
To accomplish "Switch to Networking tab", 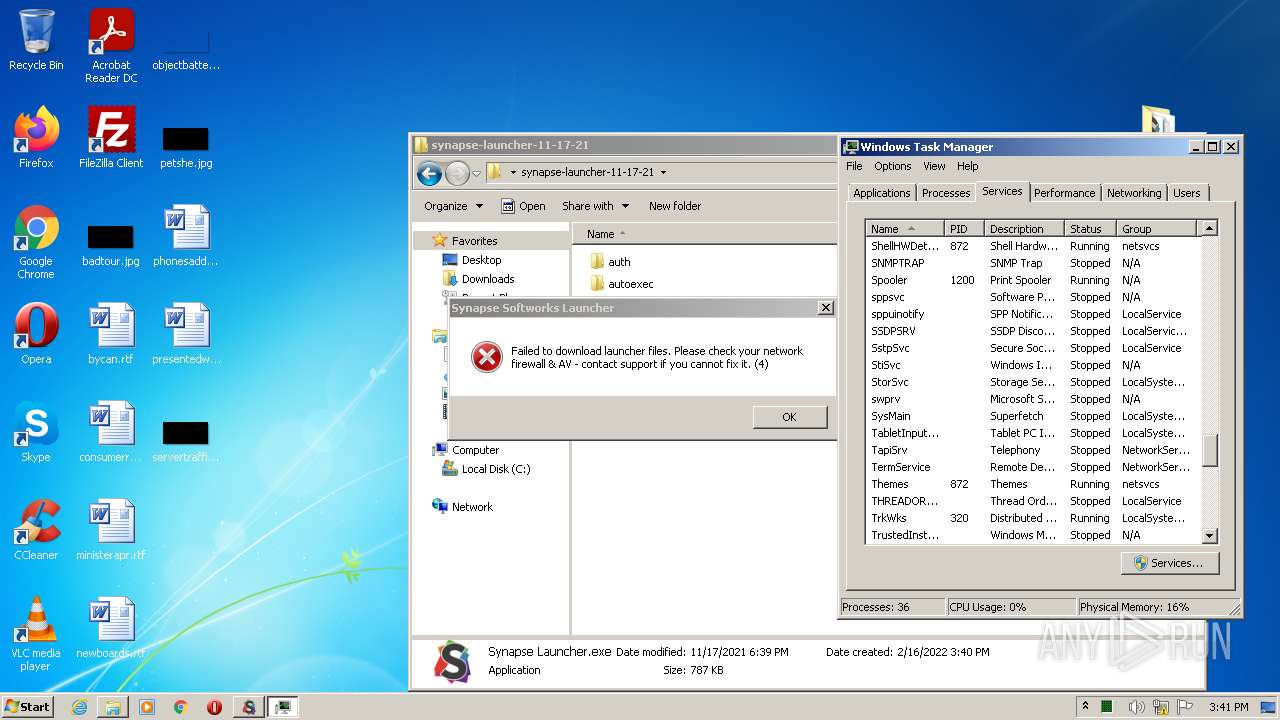I will [1134, 193].
